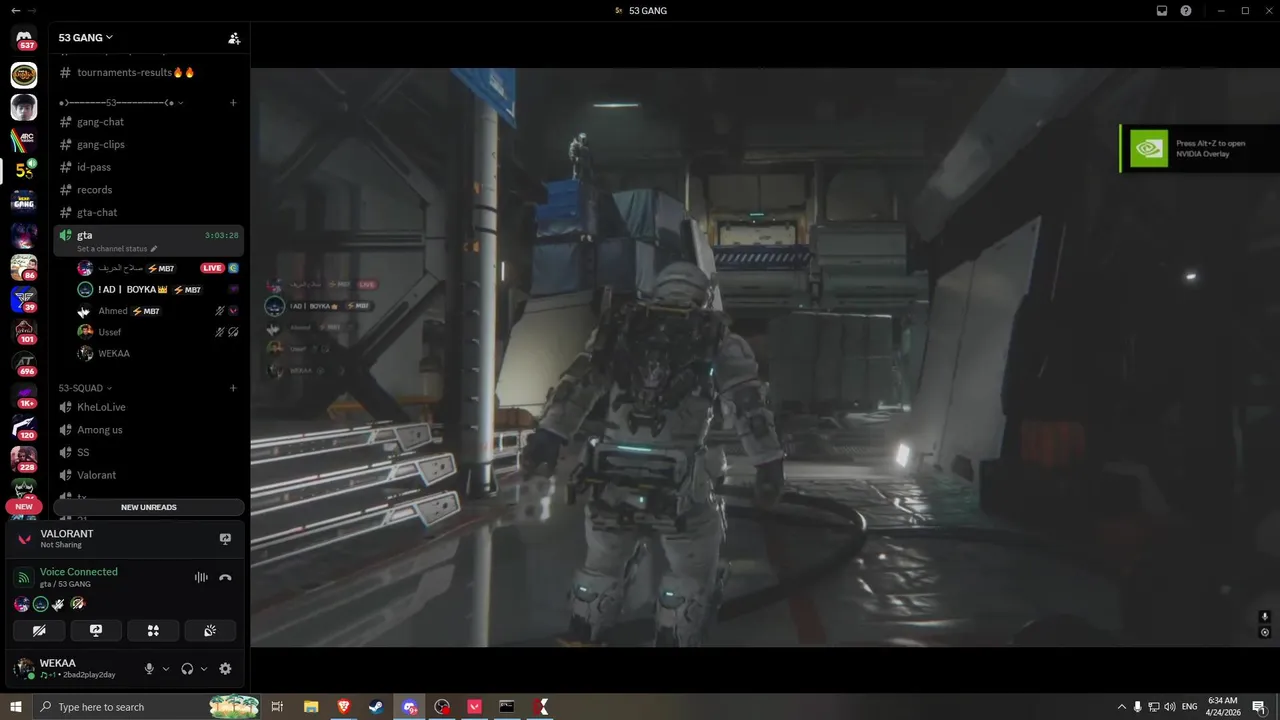Open the server icon with 101 badge
The width and height of the screenshot is (1280, 720).
click(x=24, y=331)
